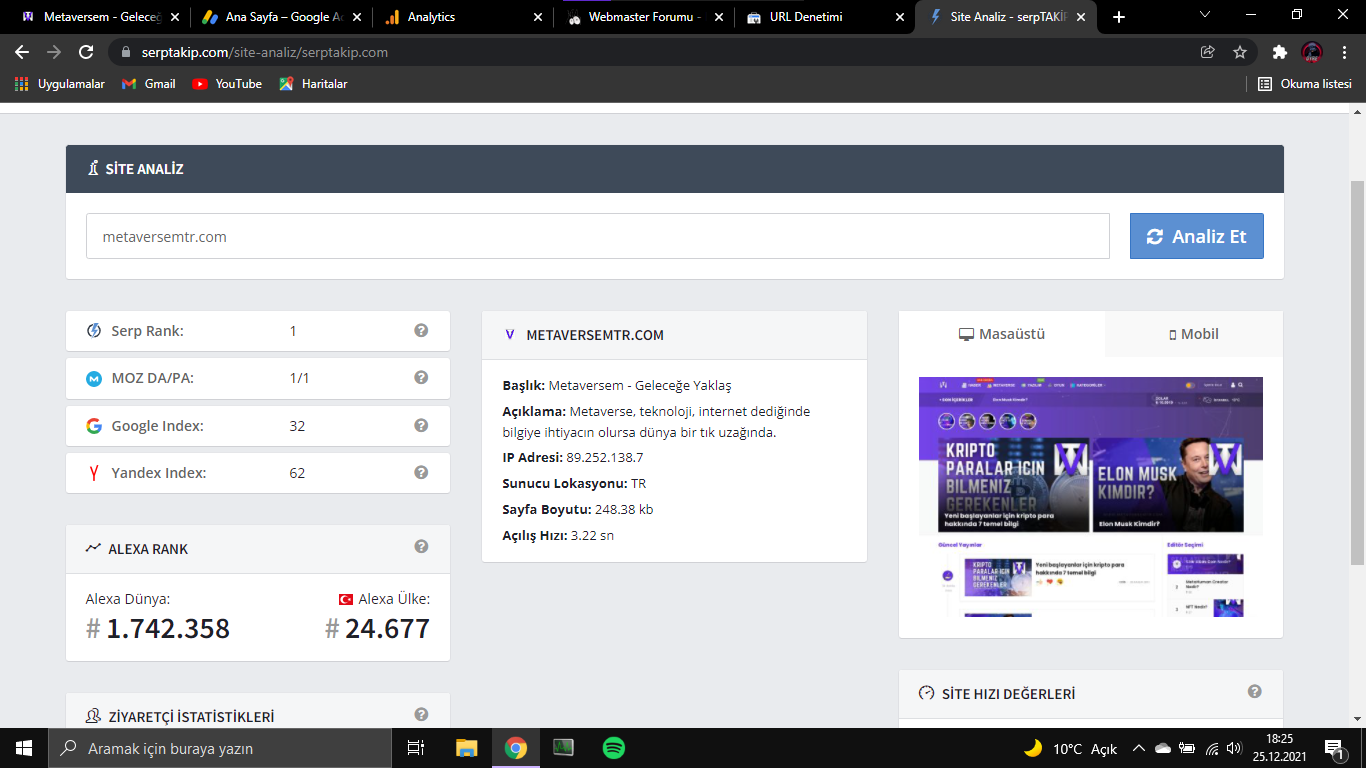Click the desktop site preview thumbnail
The width and height of the screenshot is (1366, 768).
click(x=1091, y=496)
